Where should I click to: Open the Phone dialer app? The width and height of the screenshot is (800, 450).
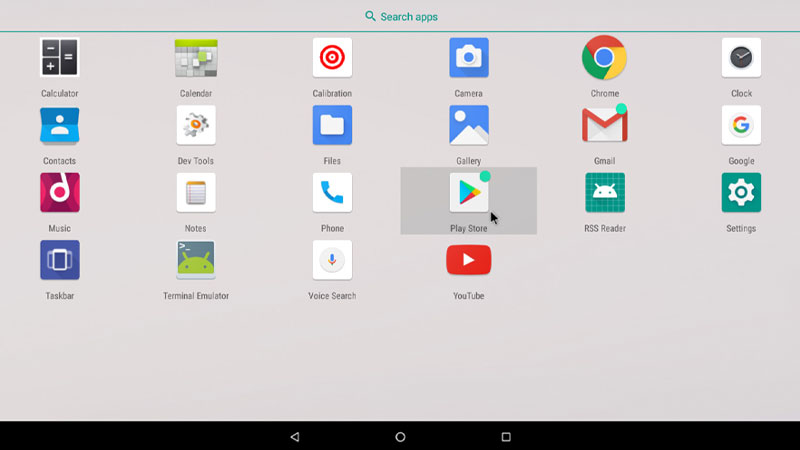tap(332, 192)
